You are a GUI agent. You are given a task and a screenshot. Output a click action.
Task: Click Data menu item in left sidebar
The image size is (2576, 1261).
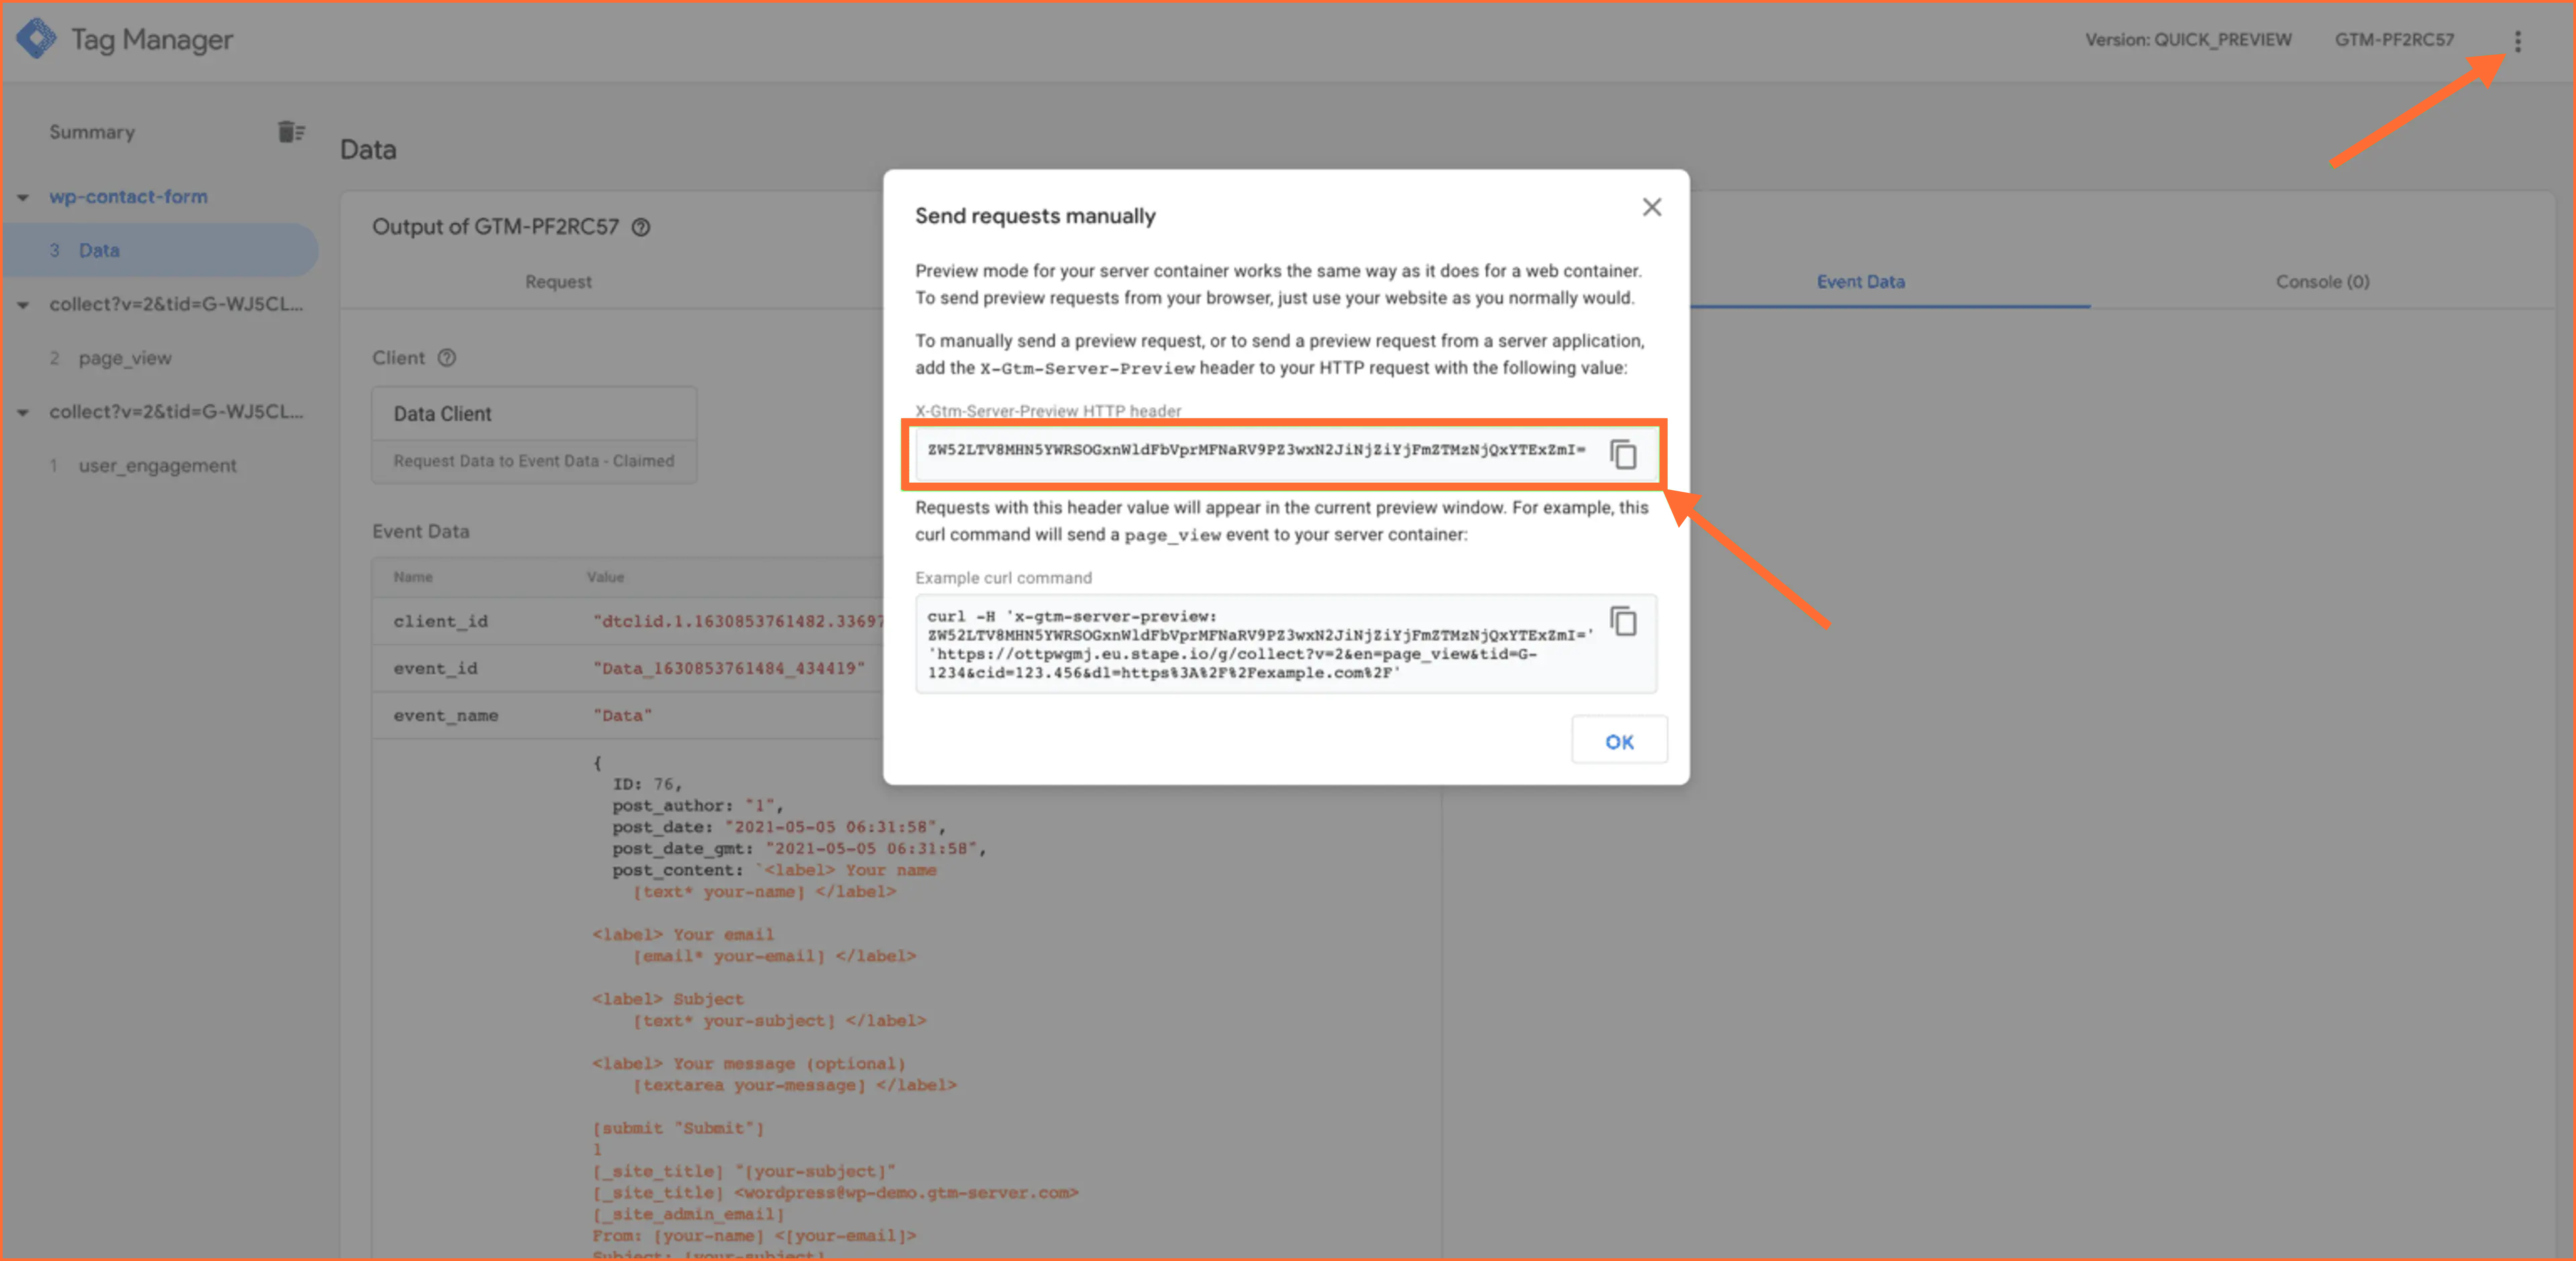pos(94,250)
